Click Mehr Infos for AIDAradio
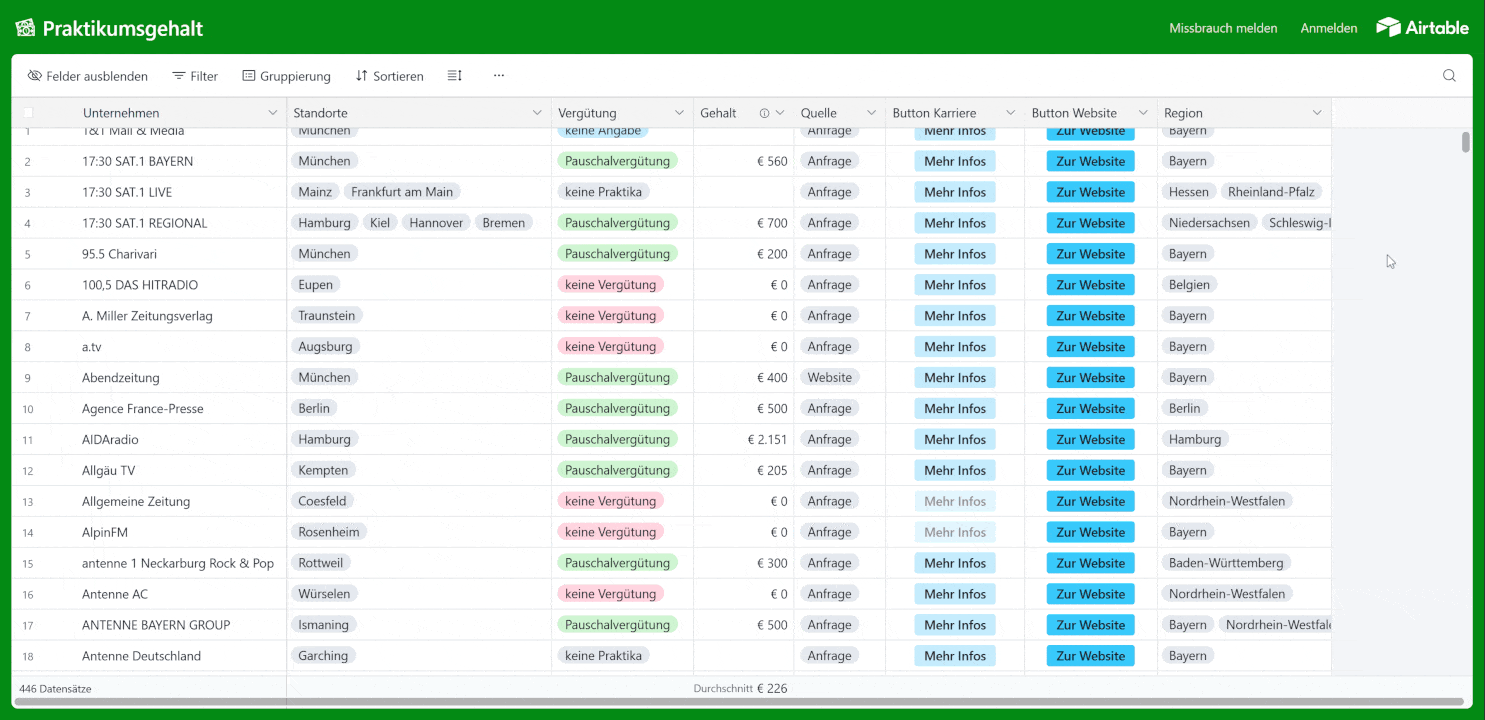The height and width of the screenshot is (720, 1485). tap(955, 439)
